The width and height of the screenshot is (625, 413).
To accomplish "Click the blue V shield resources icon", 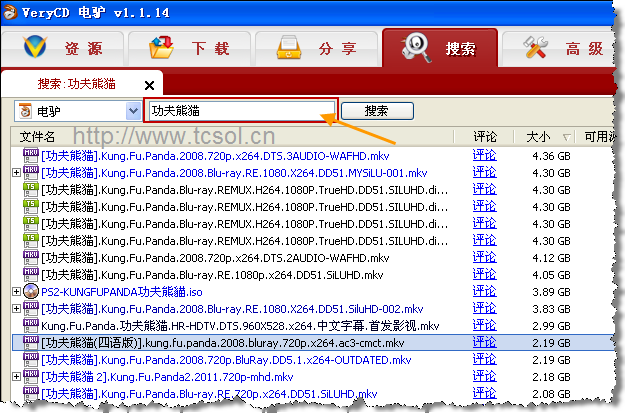I will [x=35, y=47].
